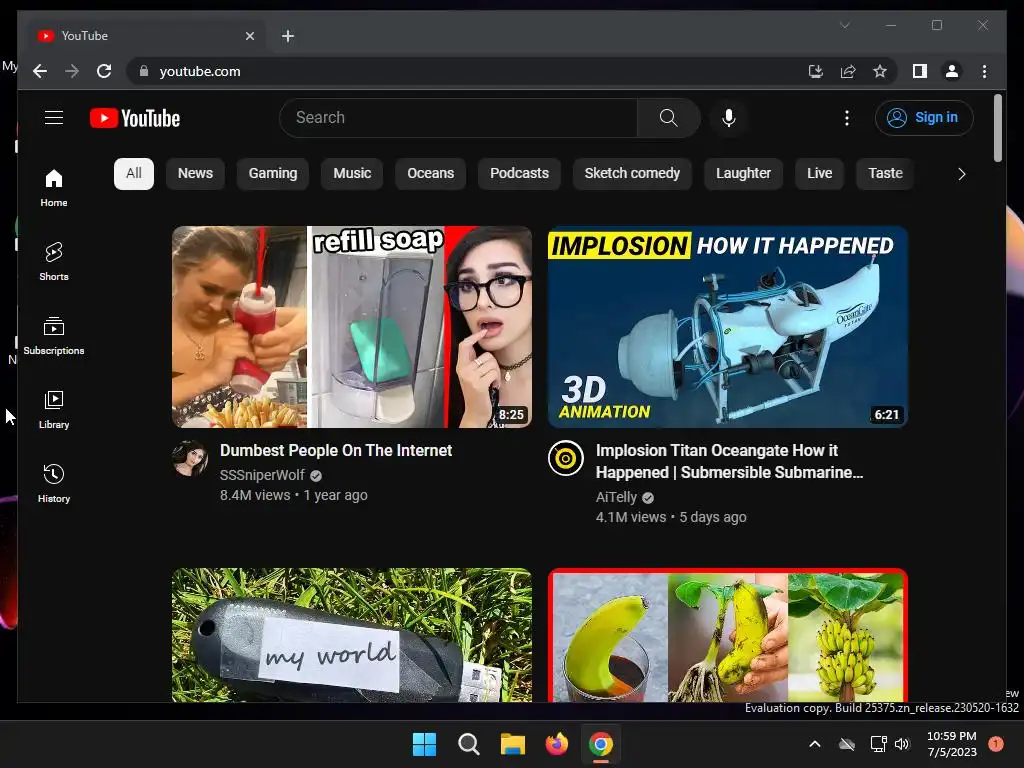1024x768 pixels.
Task: Open Implosion Titan Oceangate video title
Action: (729, 461)
